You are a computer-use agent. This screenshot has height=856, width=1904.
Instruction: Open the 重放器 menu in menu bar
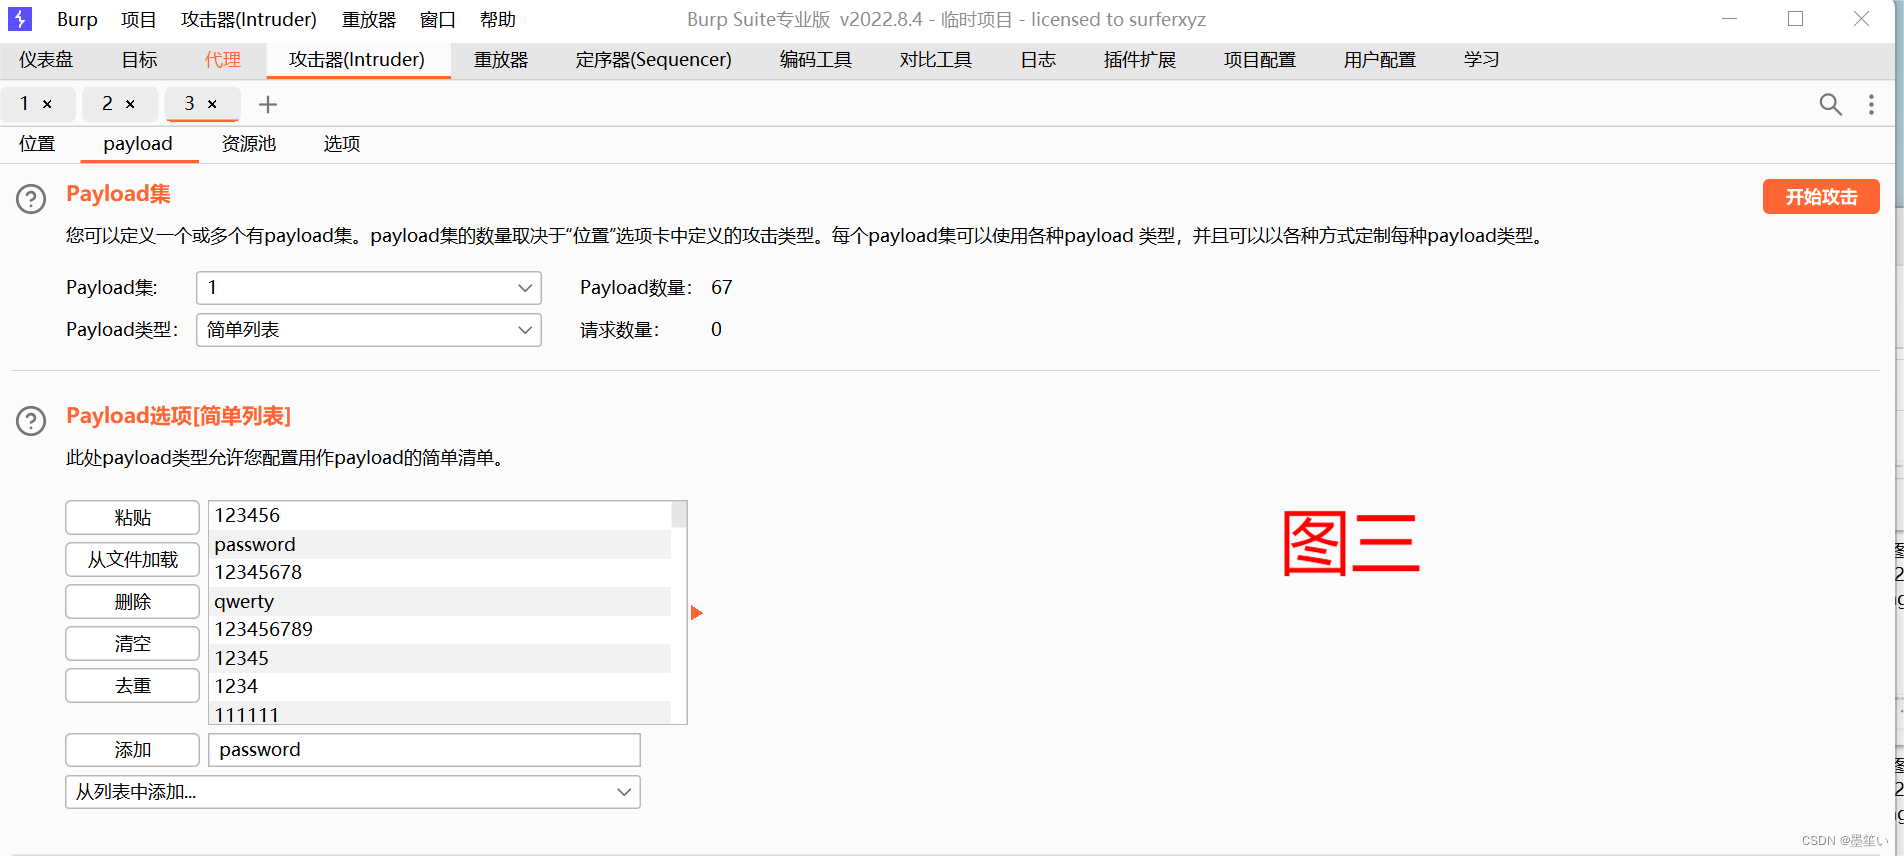tap(369, 19)
